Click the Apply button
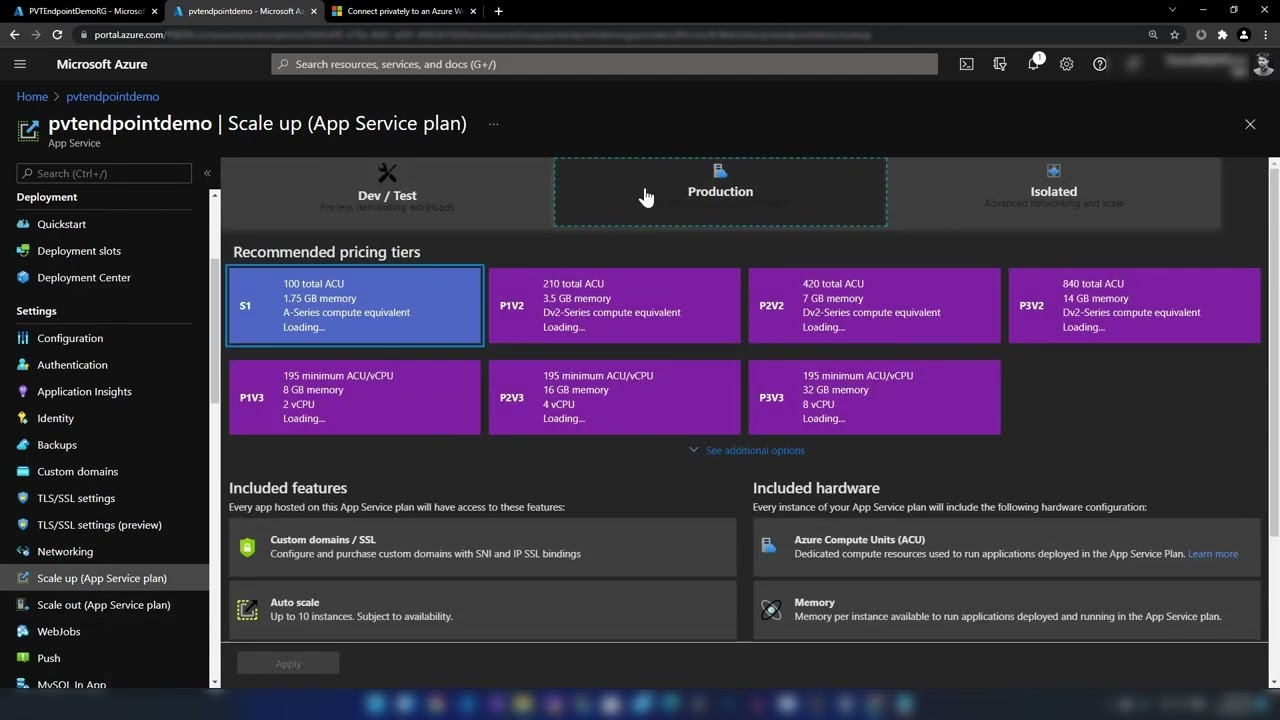1280x720 pixels. (288, 664)
